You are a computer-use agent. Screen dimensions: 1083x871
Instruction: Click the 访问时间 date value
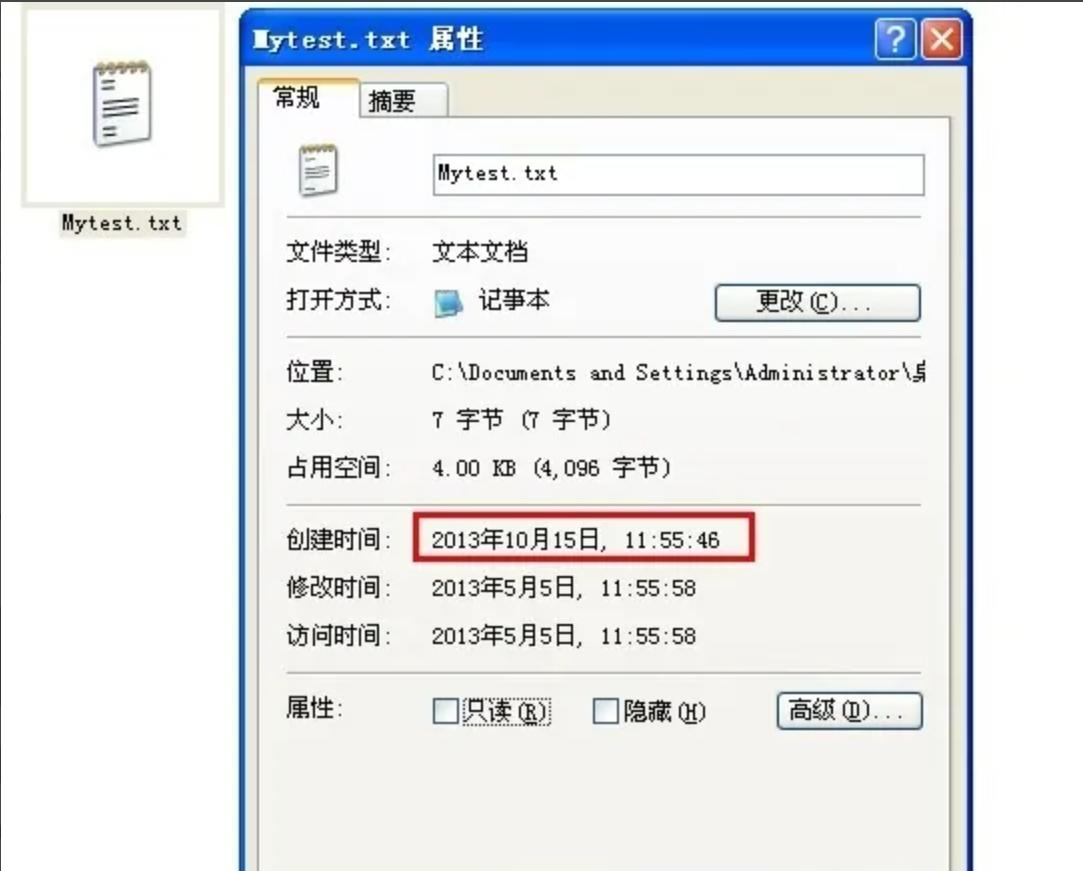564,635
